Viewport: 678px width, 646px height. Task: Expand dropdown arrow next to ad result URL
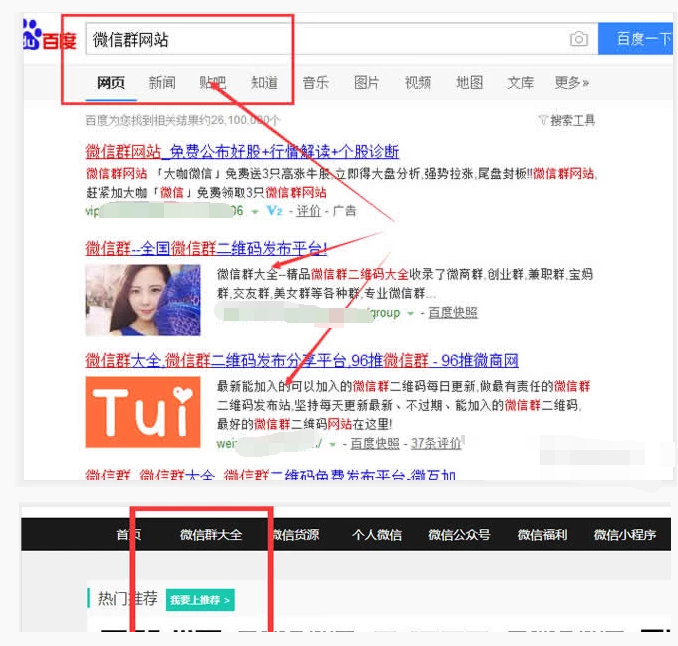tap(255, 212)
